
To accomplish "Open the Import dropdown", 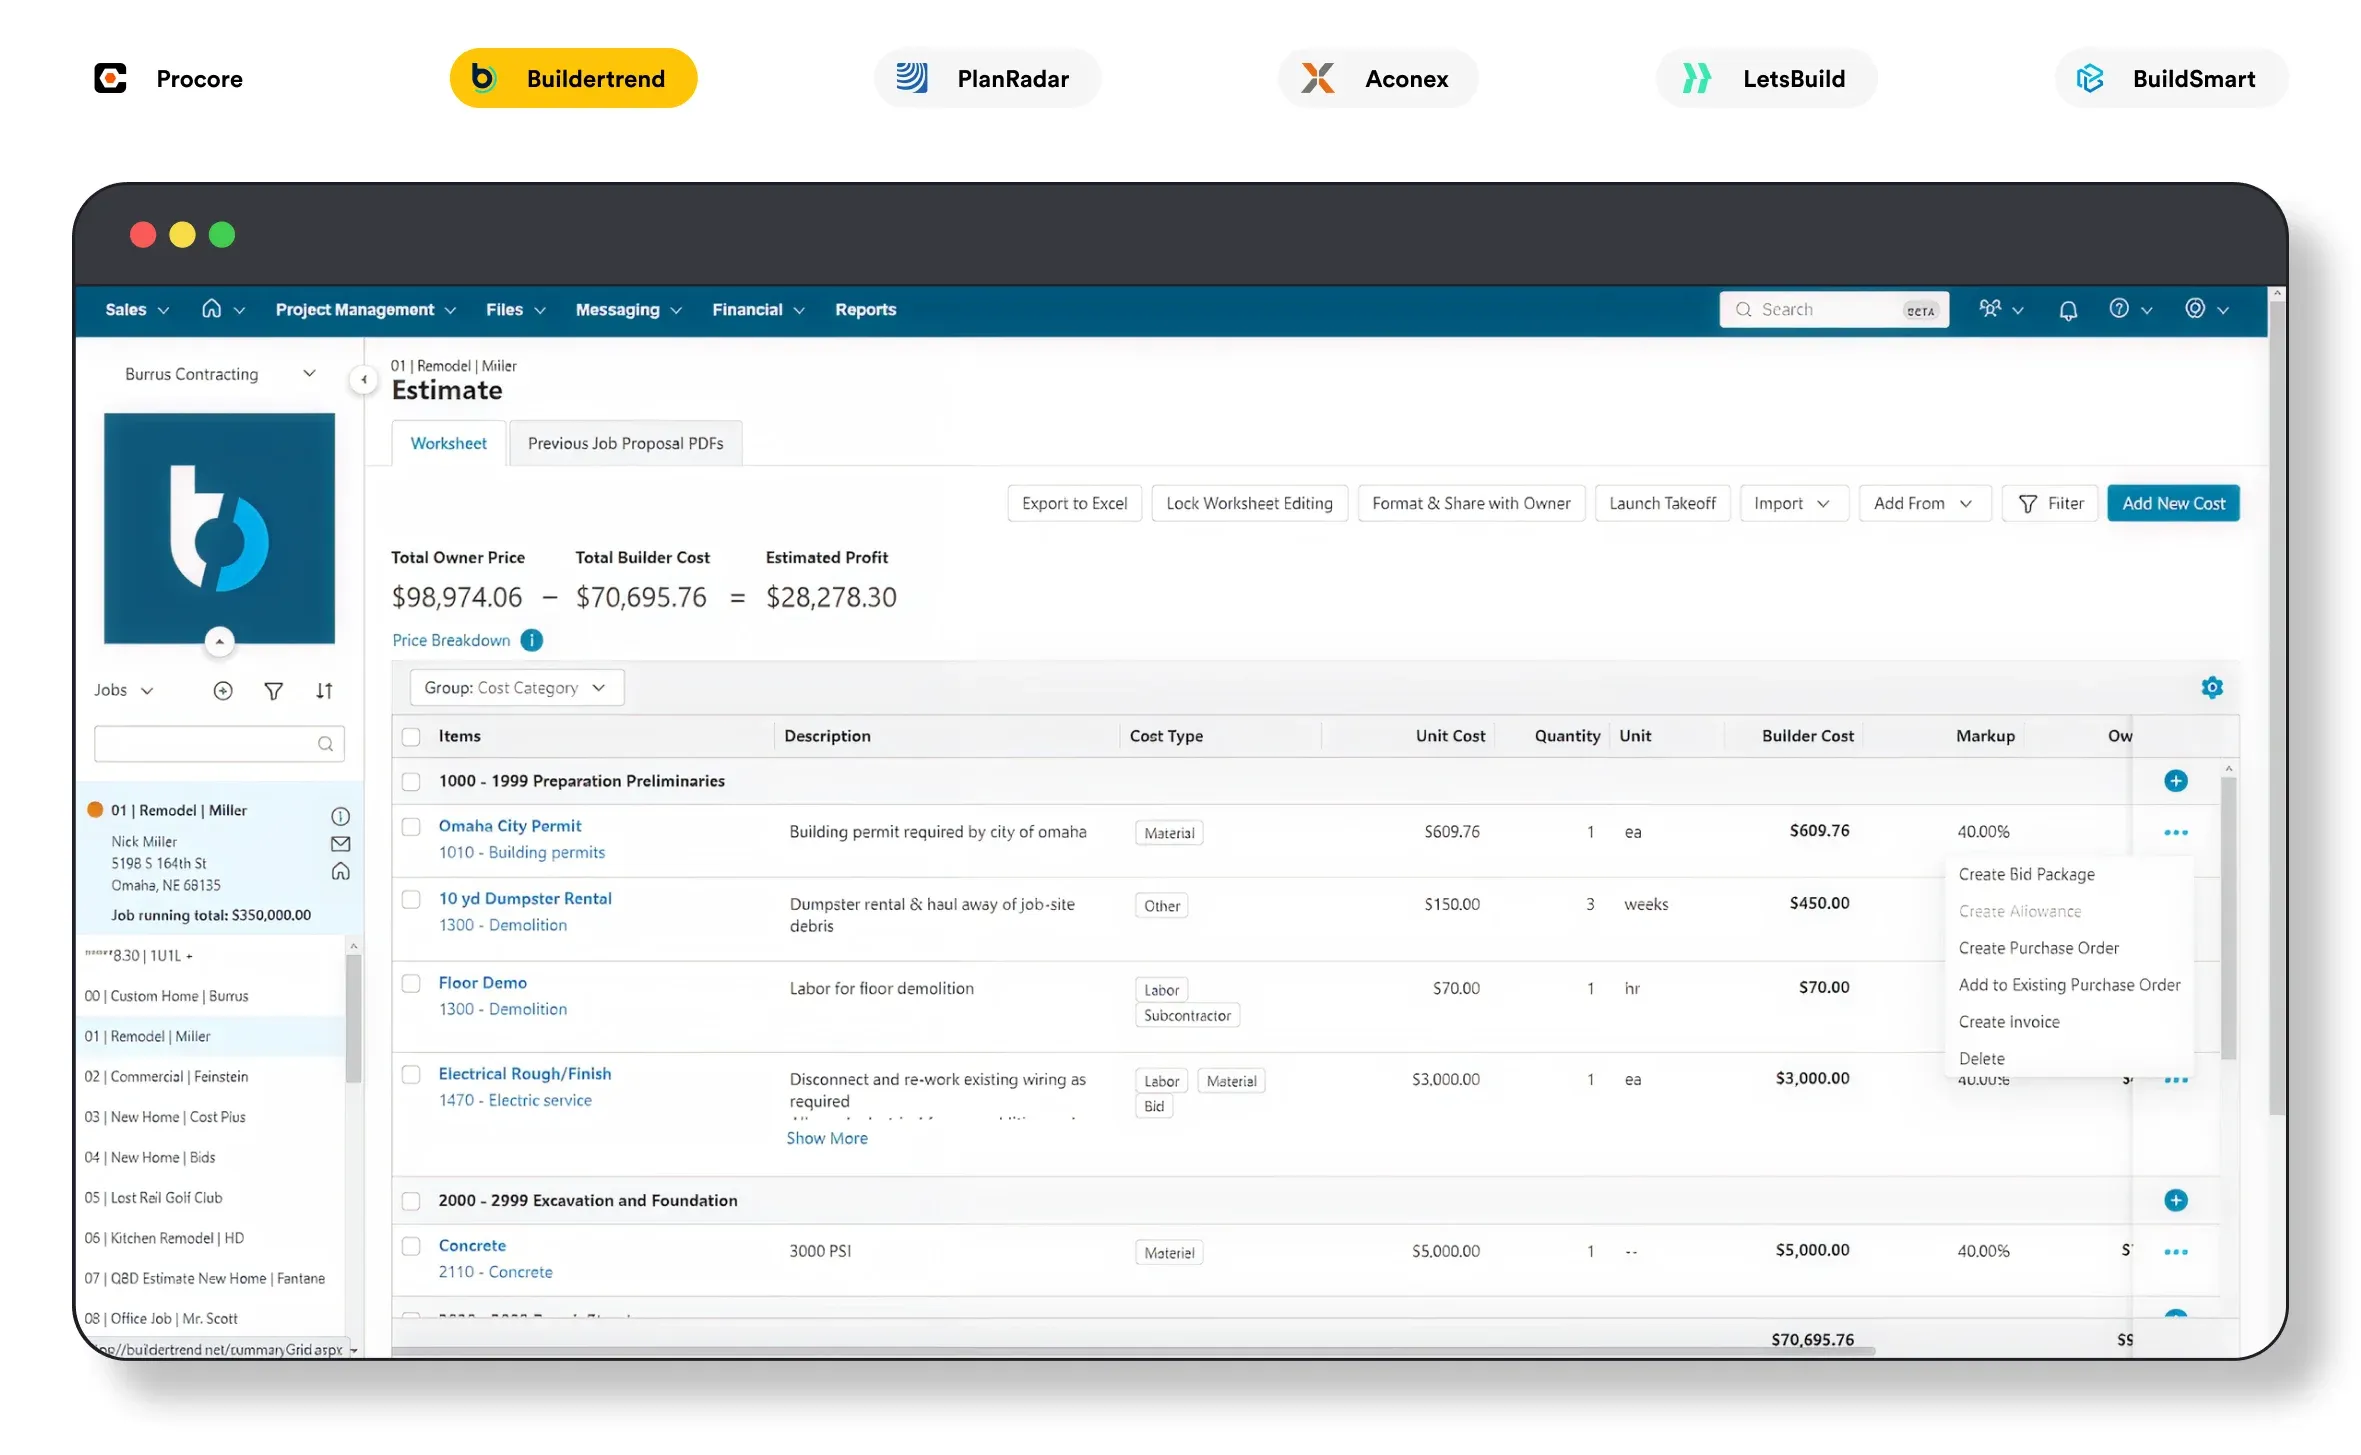I will click(1794, 503).
